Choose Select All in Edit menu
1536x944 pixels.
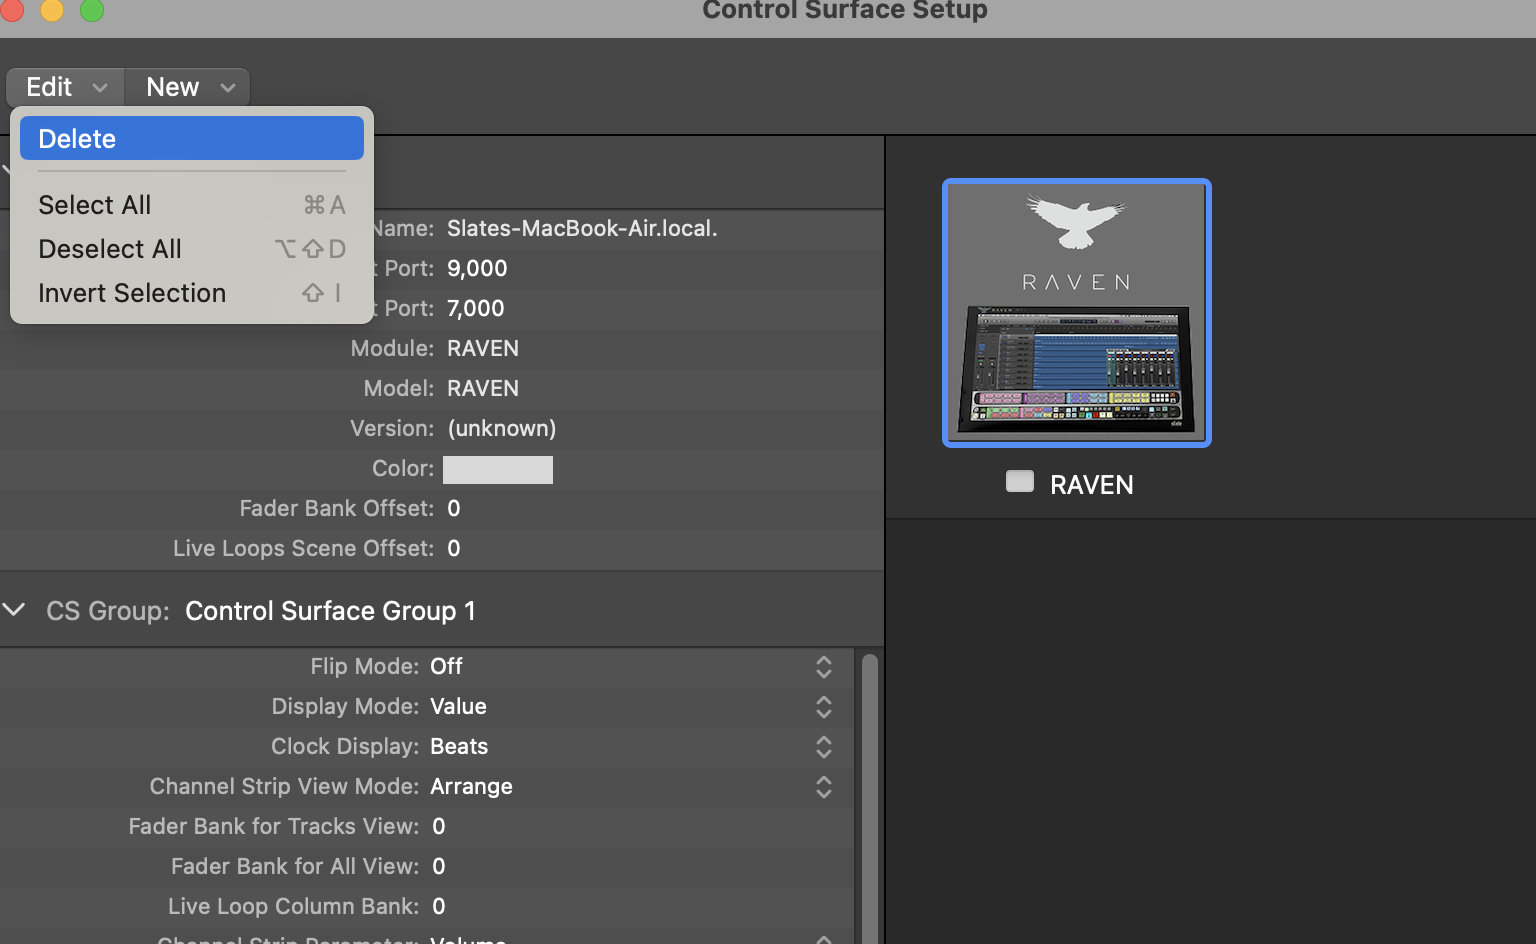(191, 205)
